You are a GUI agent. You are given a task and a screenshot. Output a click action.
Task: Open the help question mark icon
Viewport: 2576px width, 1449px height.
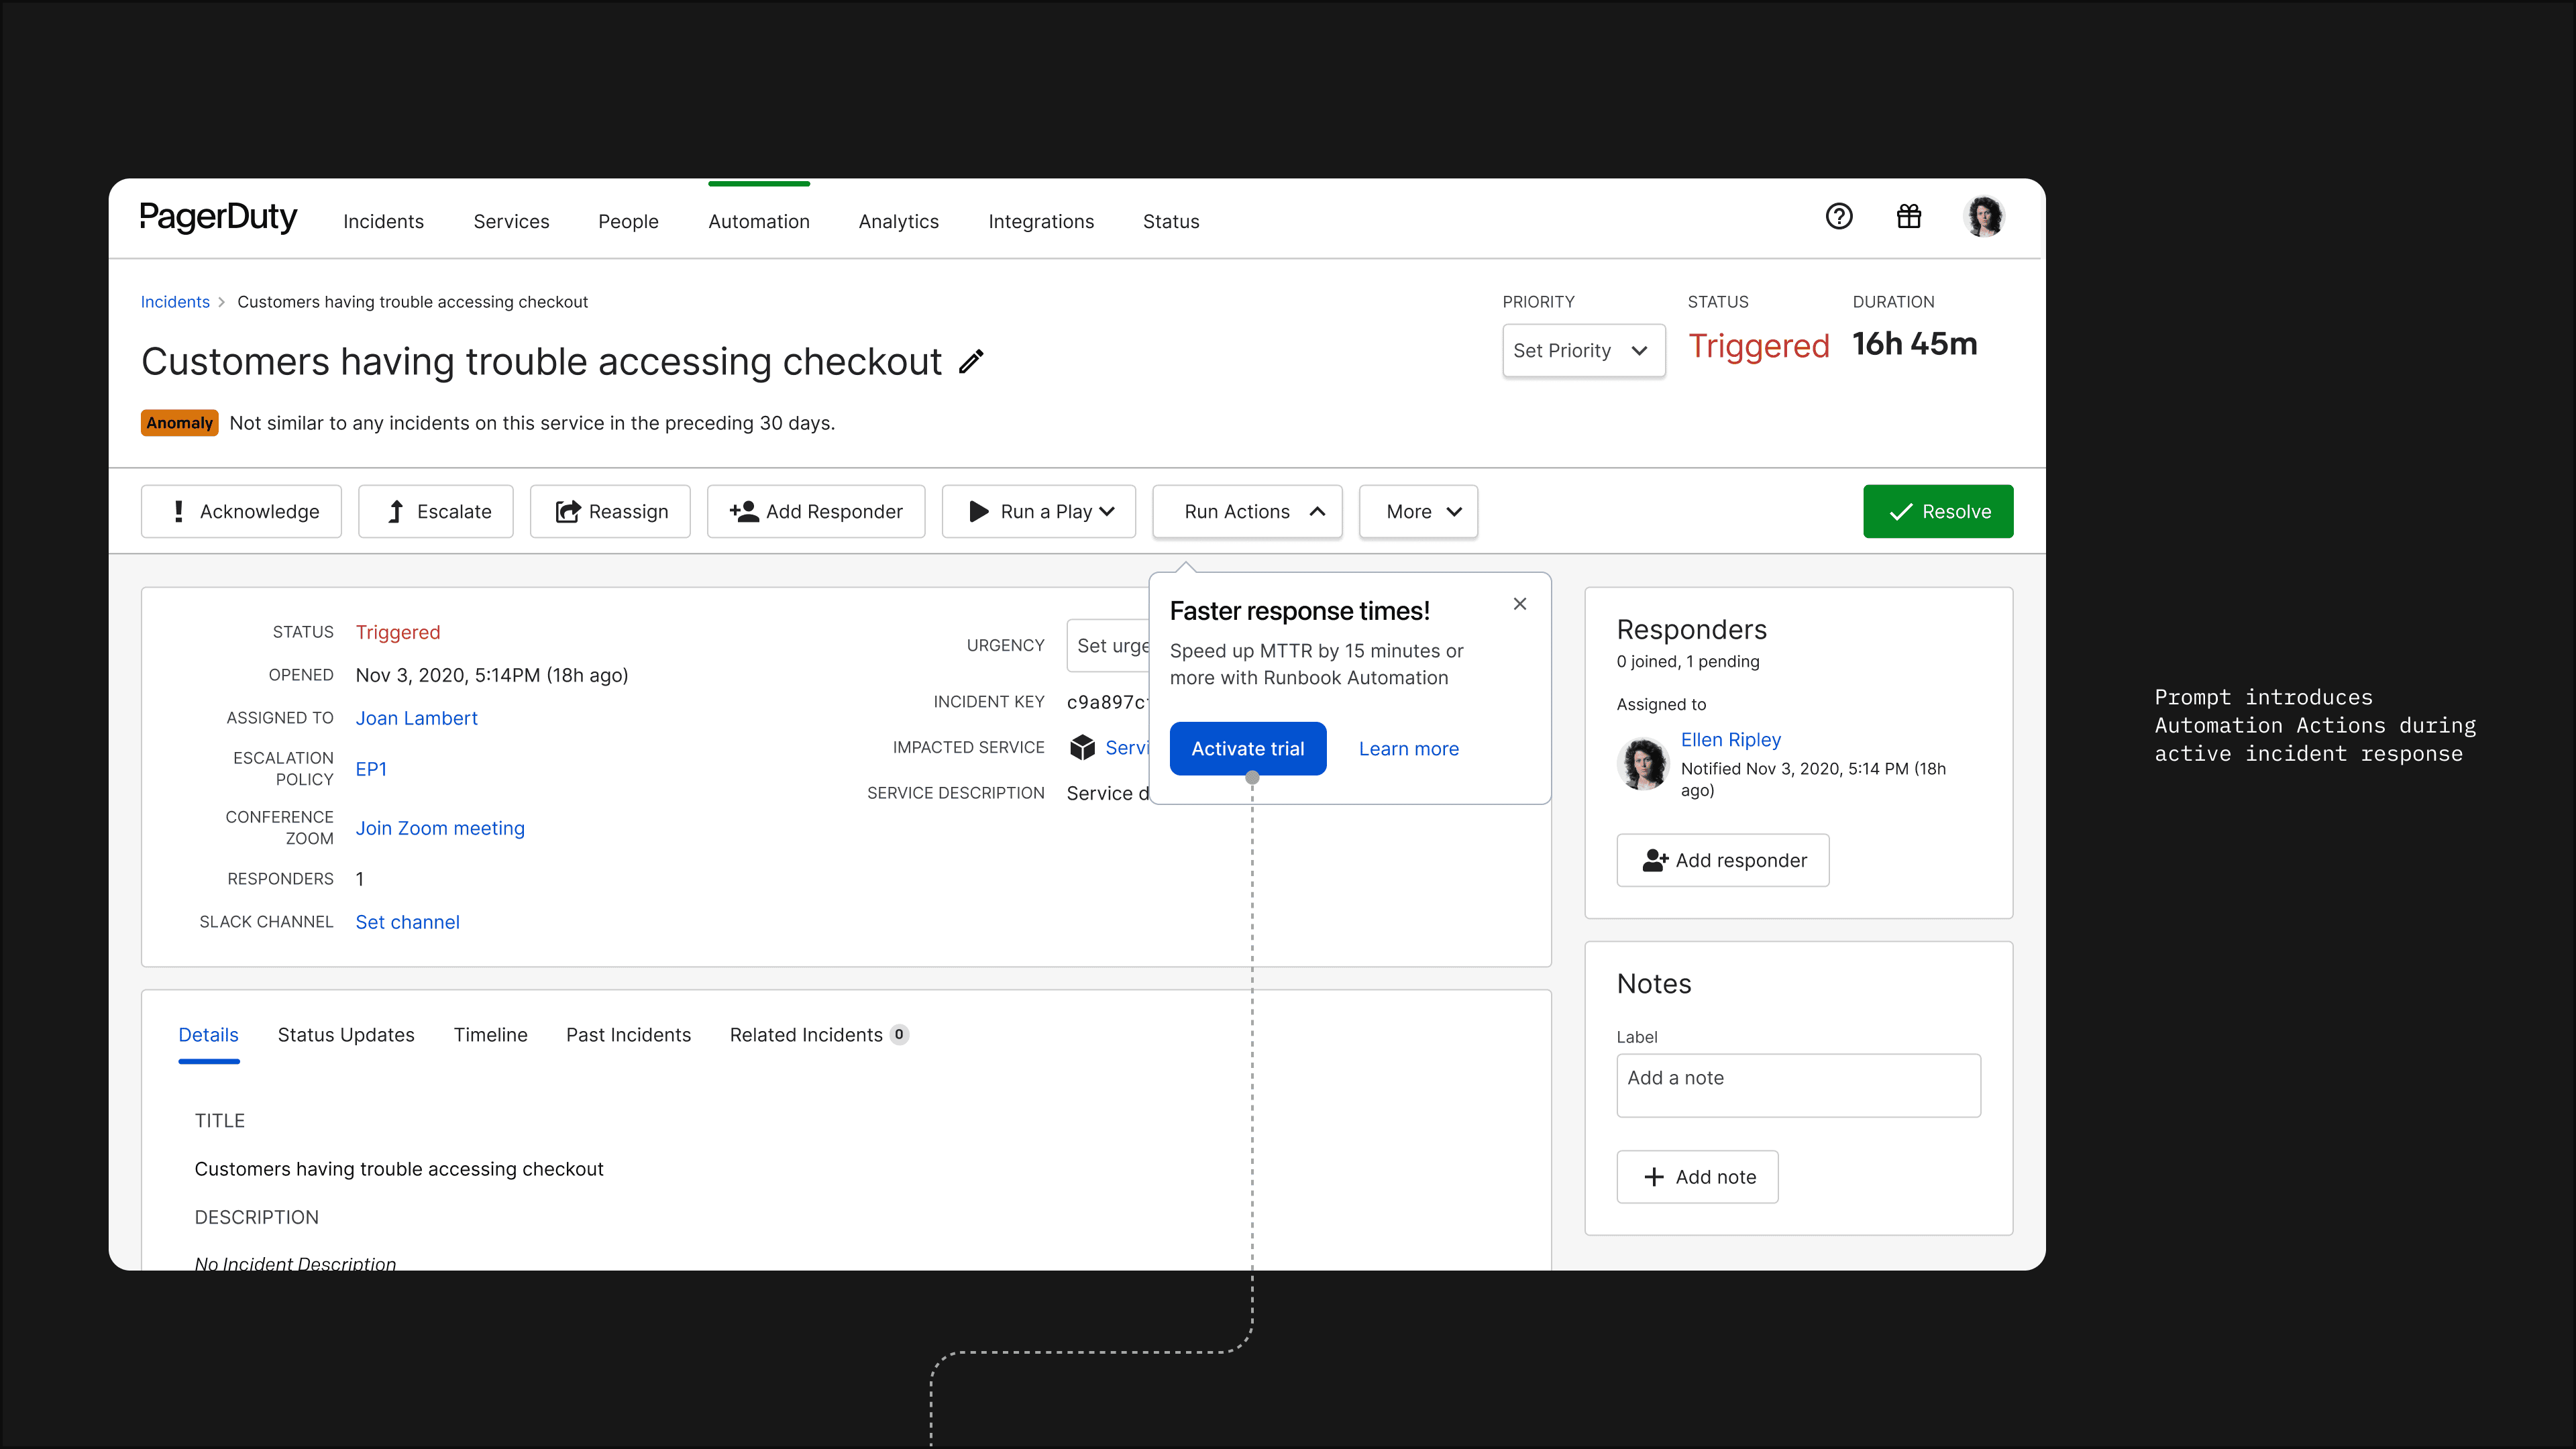pos(1839,217)
